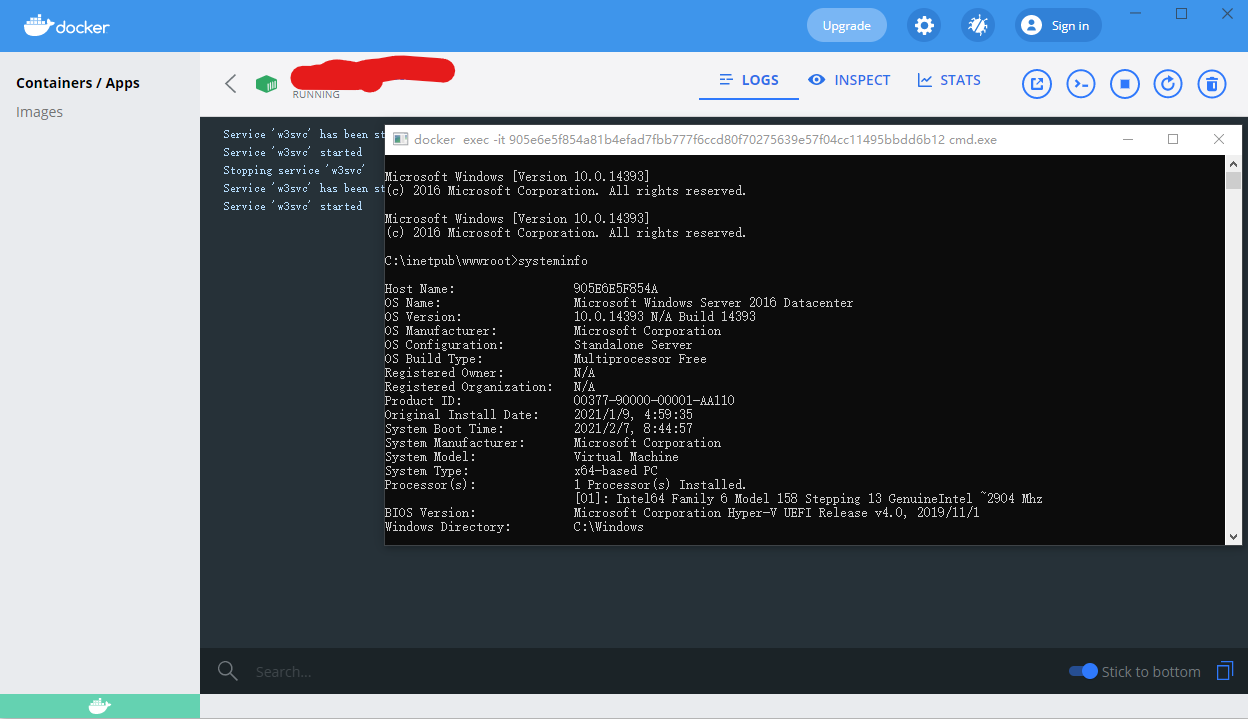Open container in browser icon

coord(1037,84)
